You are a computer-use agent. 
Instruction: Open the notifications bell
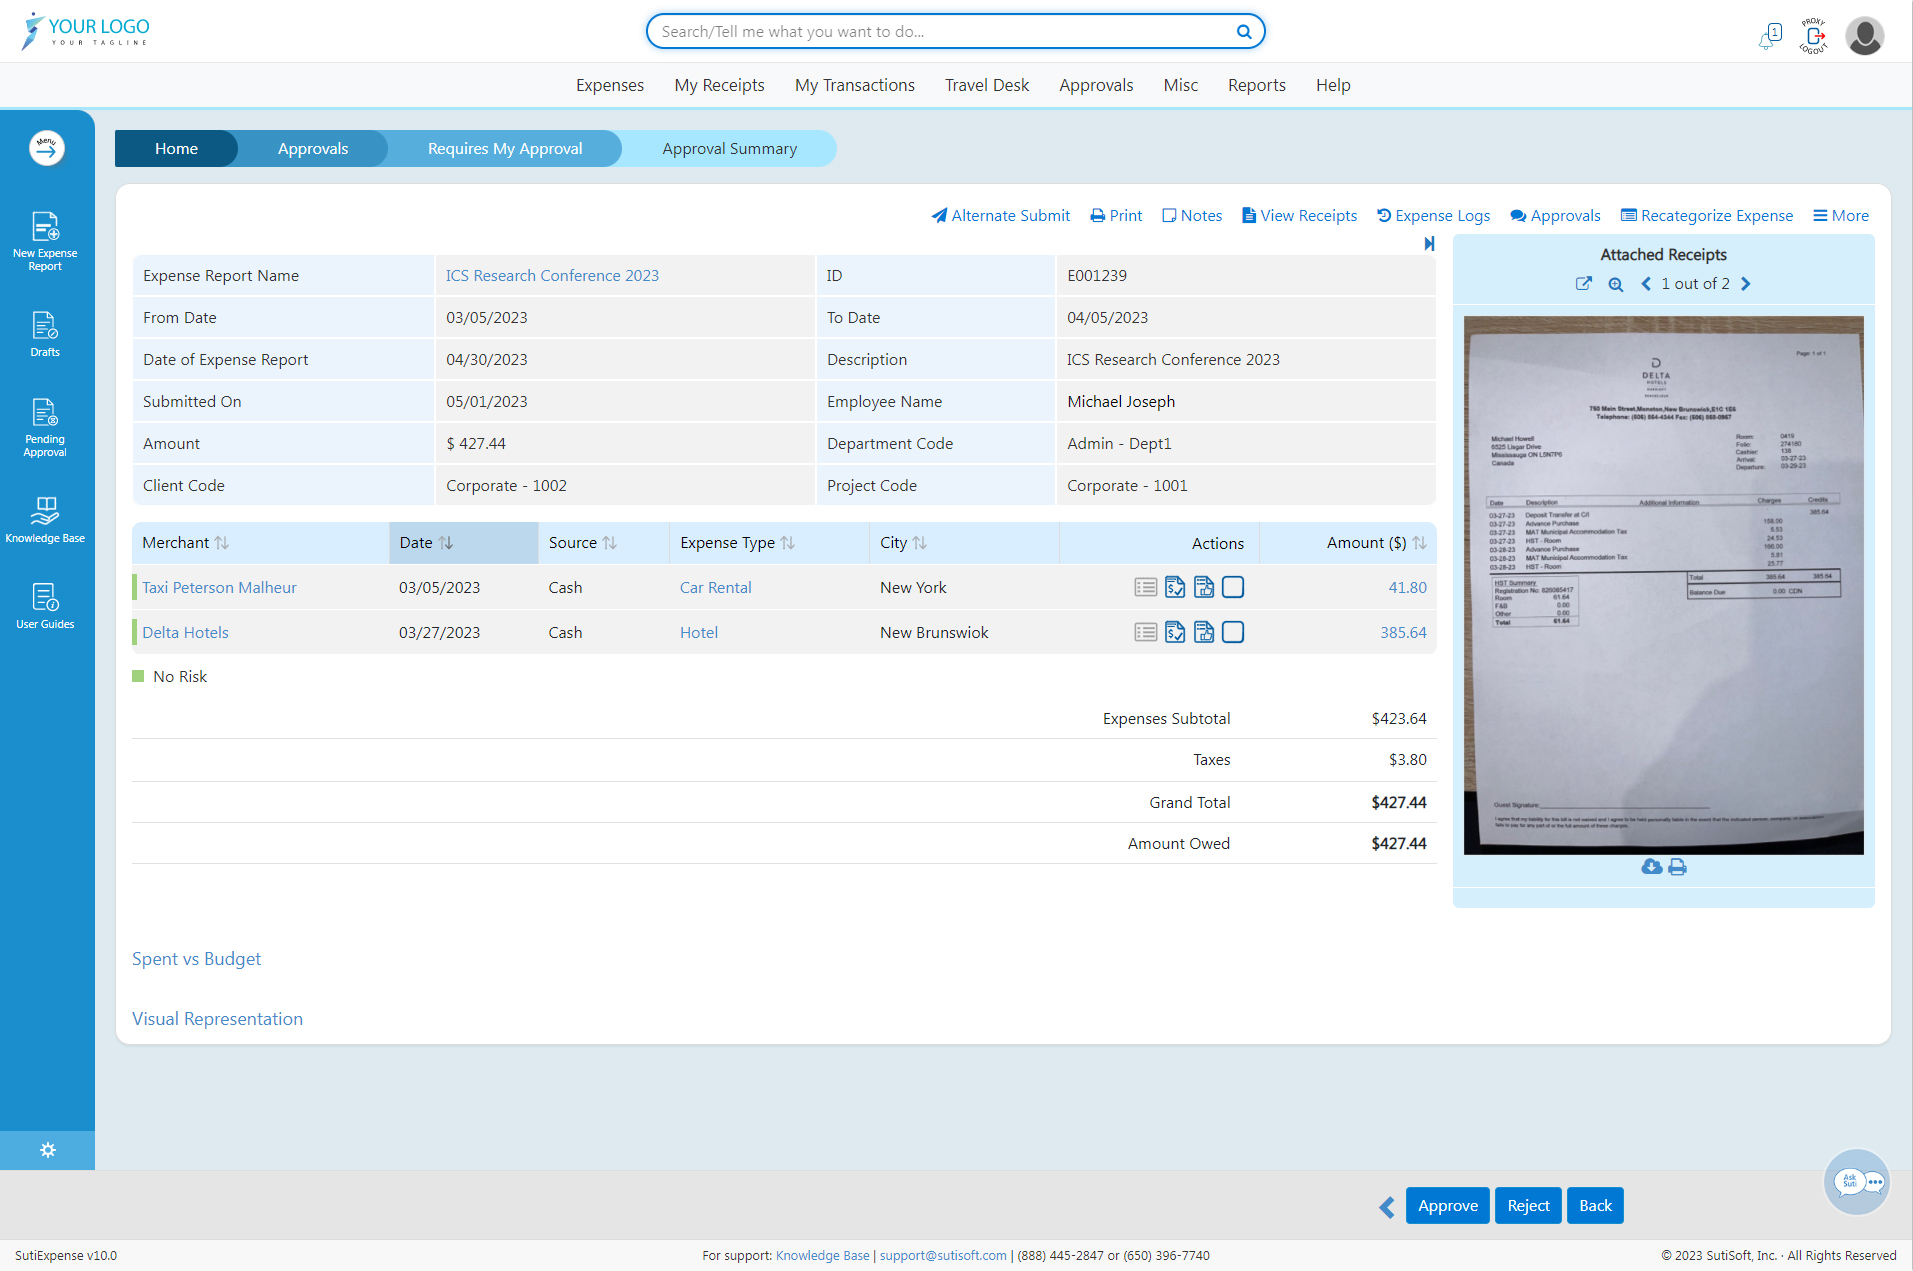(1769, 37)
